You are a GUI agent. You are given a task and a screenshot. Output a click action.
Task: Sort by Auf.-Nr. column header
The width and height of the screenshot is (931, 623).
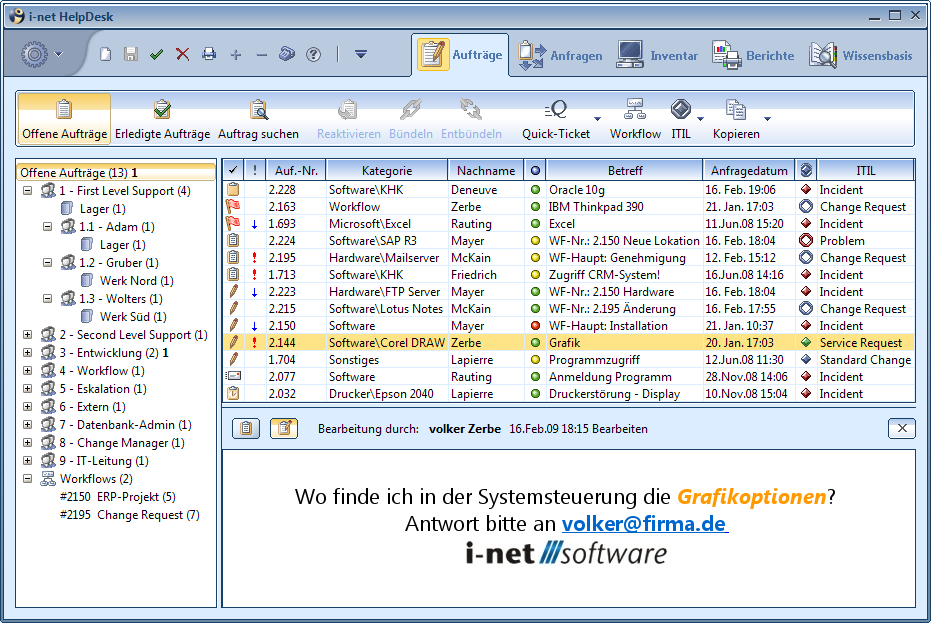[296, 170]
